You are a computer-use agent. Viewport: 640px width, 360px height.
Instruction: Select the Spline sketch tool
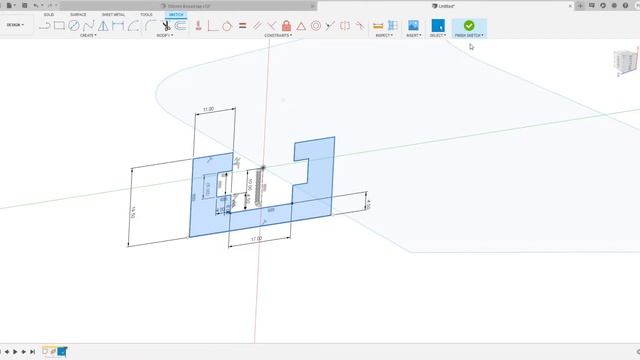click(88, 26)
